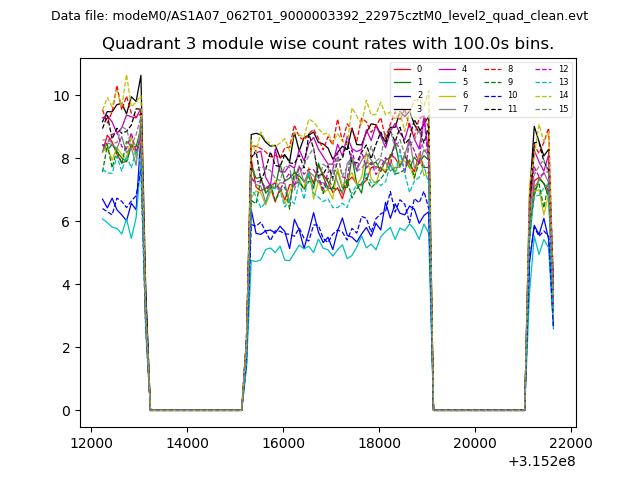Click the x-axis tick label 20000
This screenshot has width=640, height=480.
[x=474, y=443]
